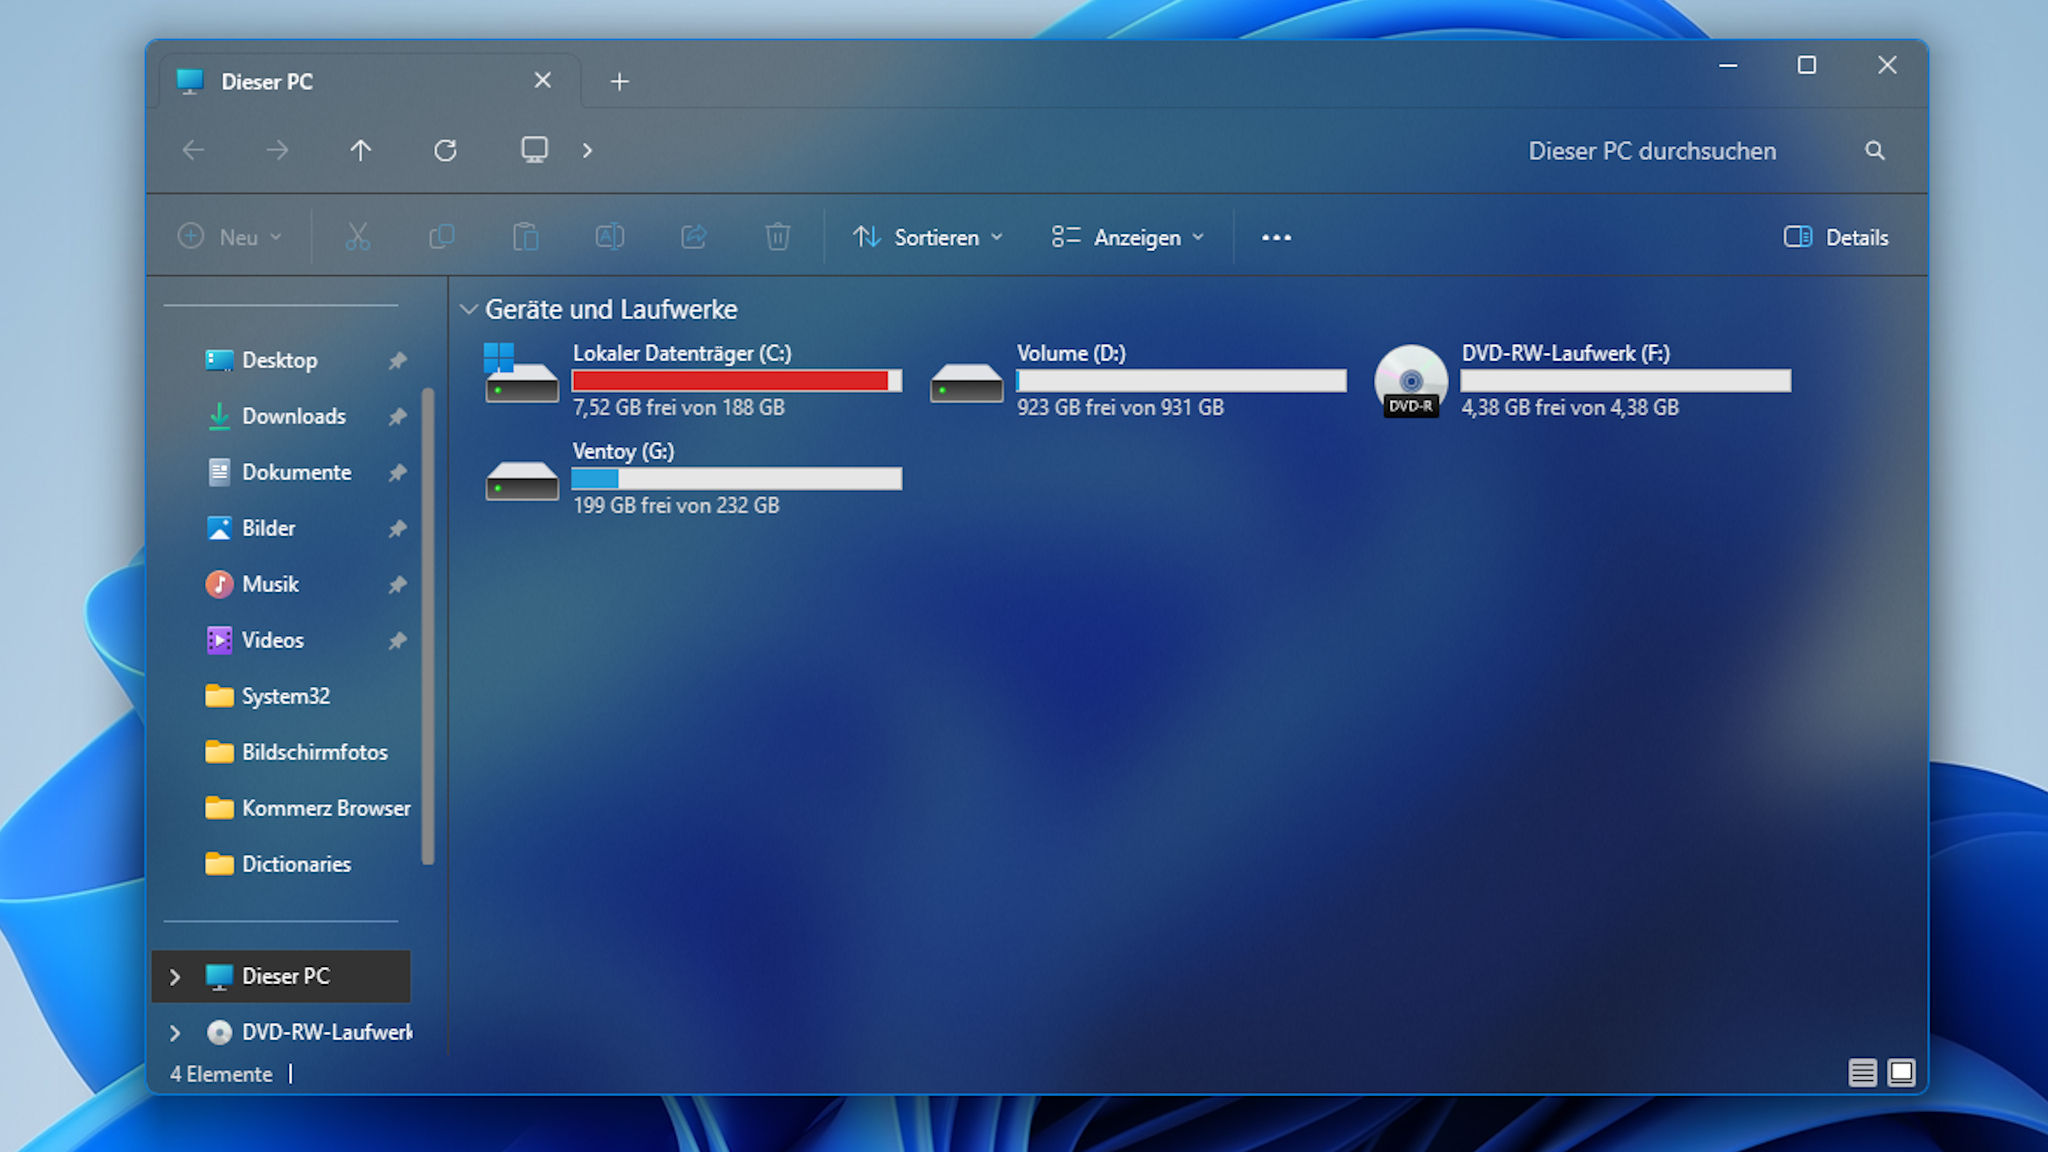Click the pin icon next to Videos

click(398, 640)
